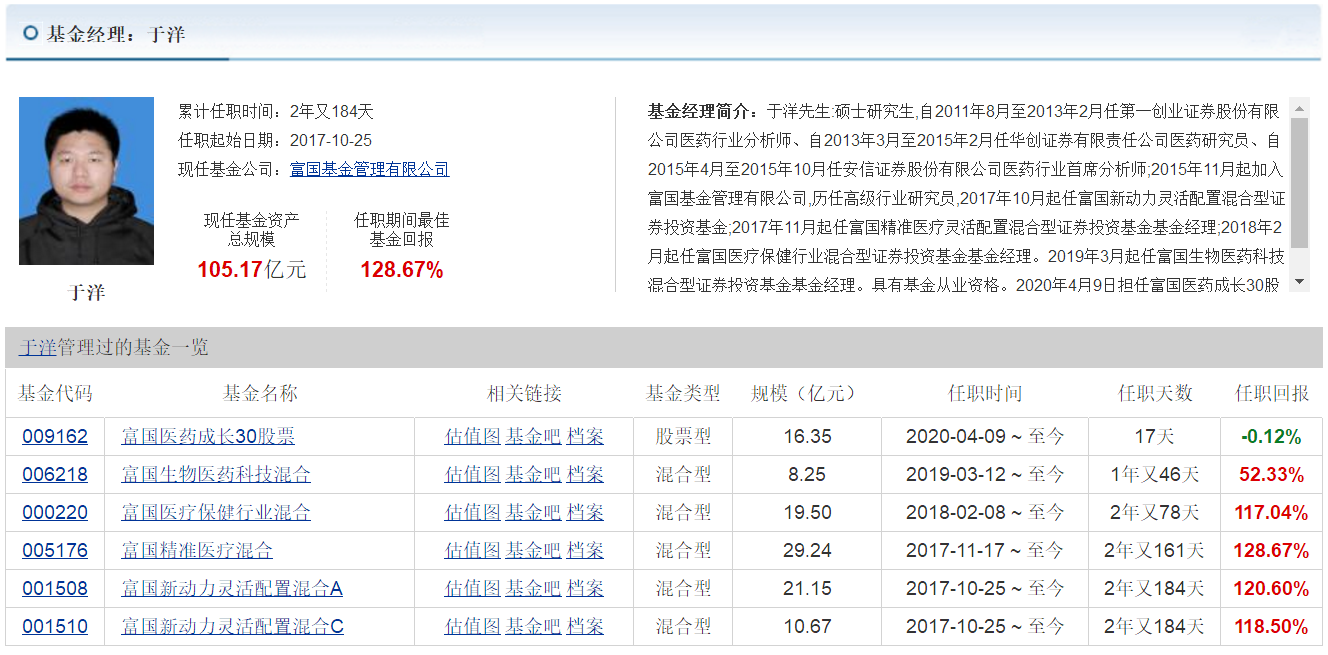Open fund code 001508
Viewport: 1328px width, 655px height.
point(55,589)
